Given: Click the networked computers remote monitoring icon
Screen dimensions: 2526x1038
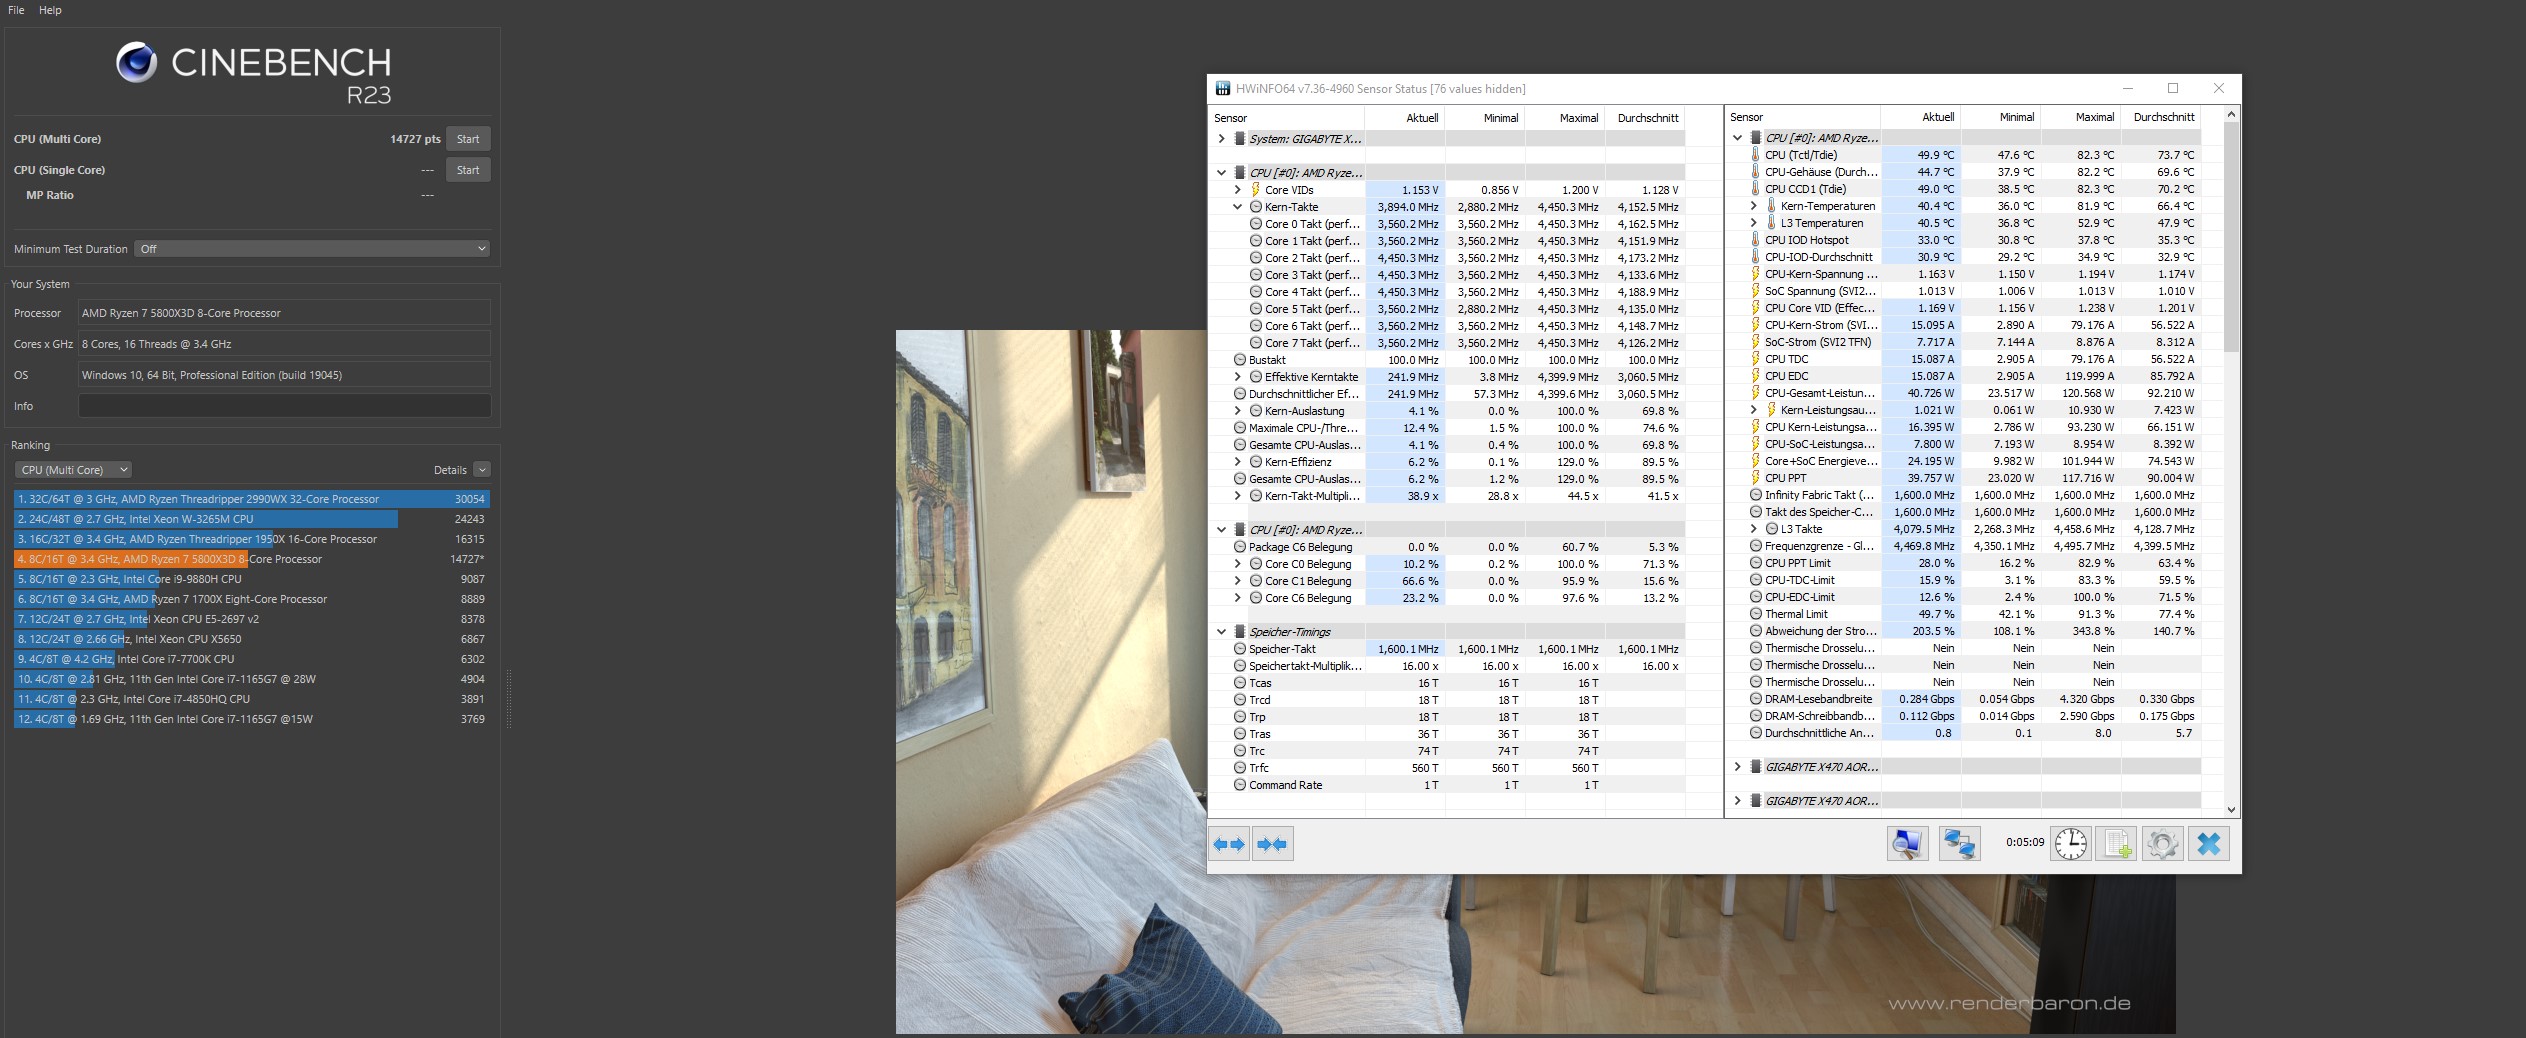Looking at the screenshot, I should tap(1959, 844).
